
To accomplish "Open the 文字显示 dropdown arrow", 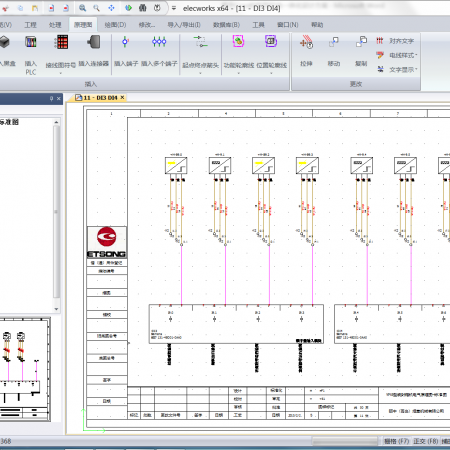I will tap(416, 69).
